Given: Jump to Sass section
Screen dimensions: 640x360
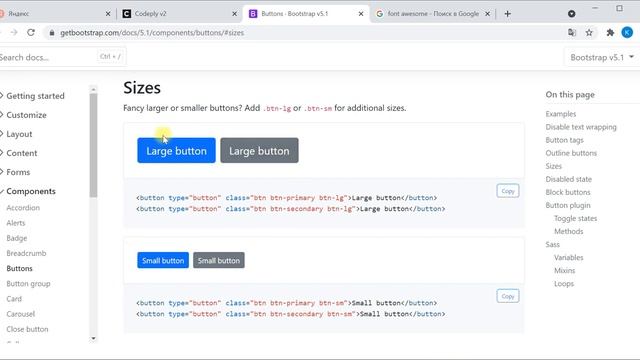Looking at the screenshot, I should (552, 244).
